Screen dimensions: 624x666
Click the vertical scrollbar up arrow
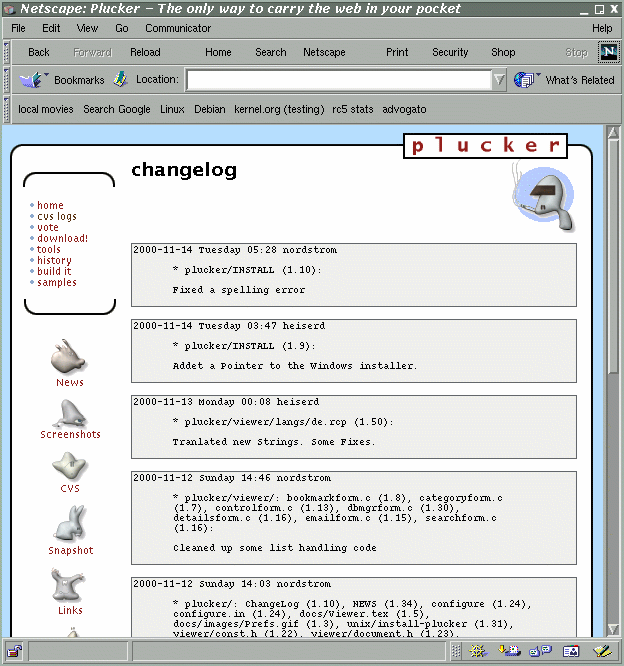tap(613, 133)
